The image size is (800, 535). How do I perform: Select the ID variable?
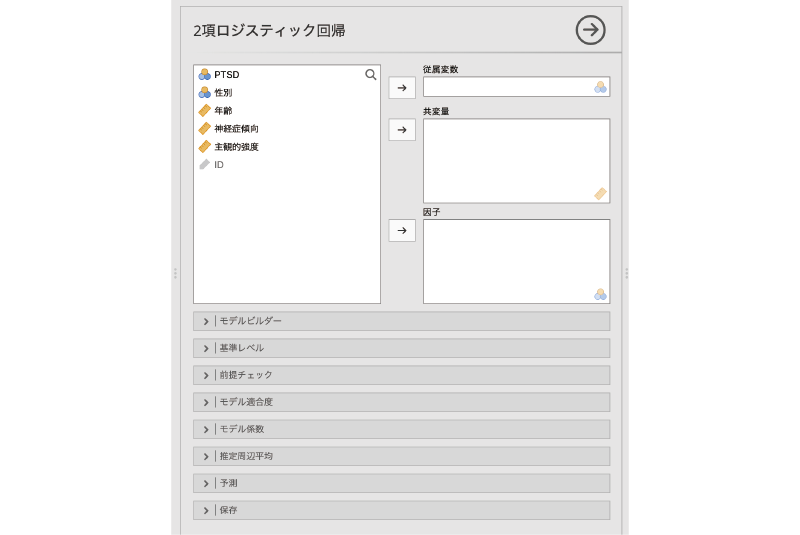coord(218,165)
